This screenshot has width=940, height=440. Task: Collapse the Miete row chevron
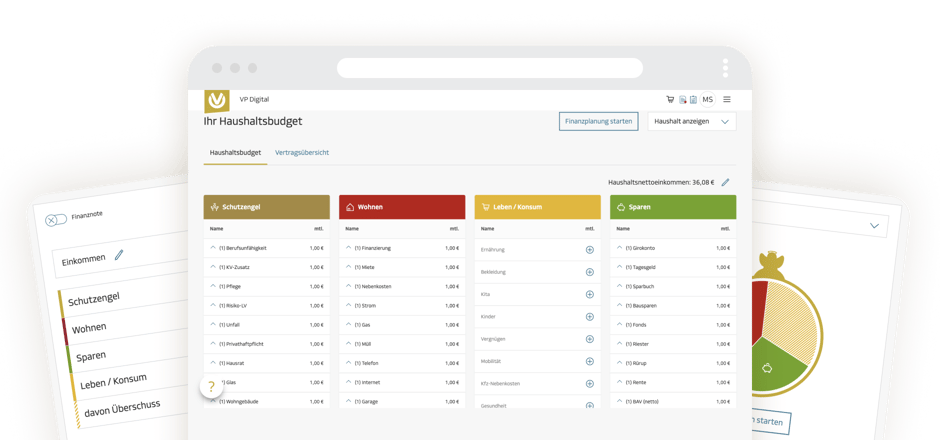click(348, 267)
